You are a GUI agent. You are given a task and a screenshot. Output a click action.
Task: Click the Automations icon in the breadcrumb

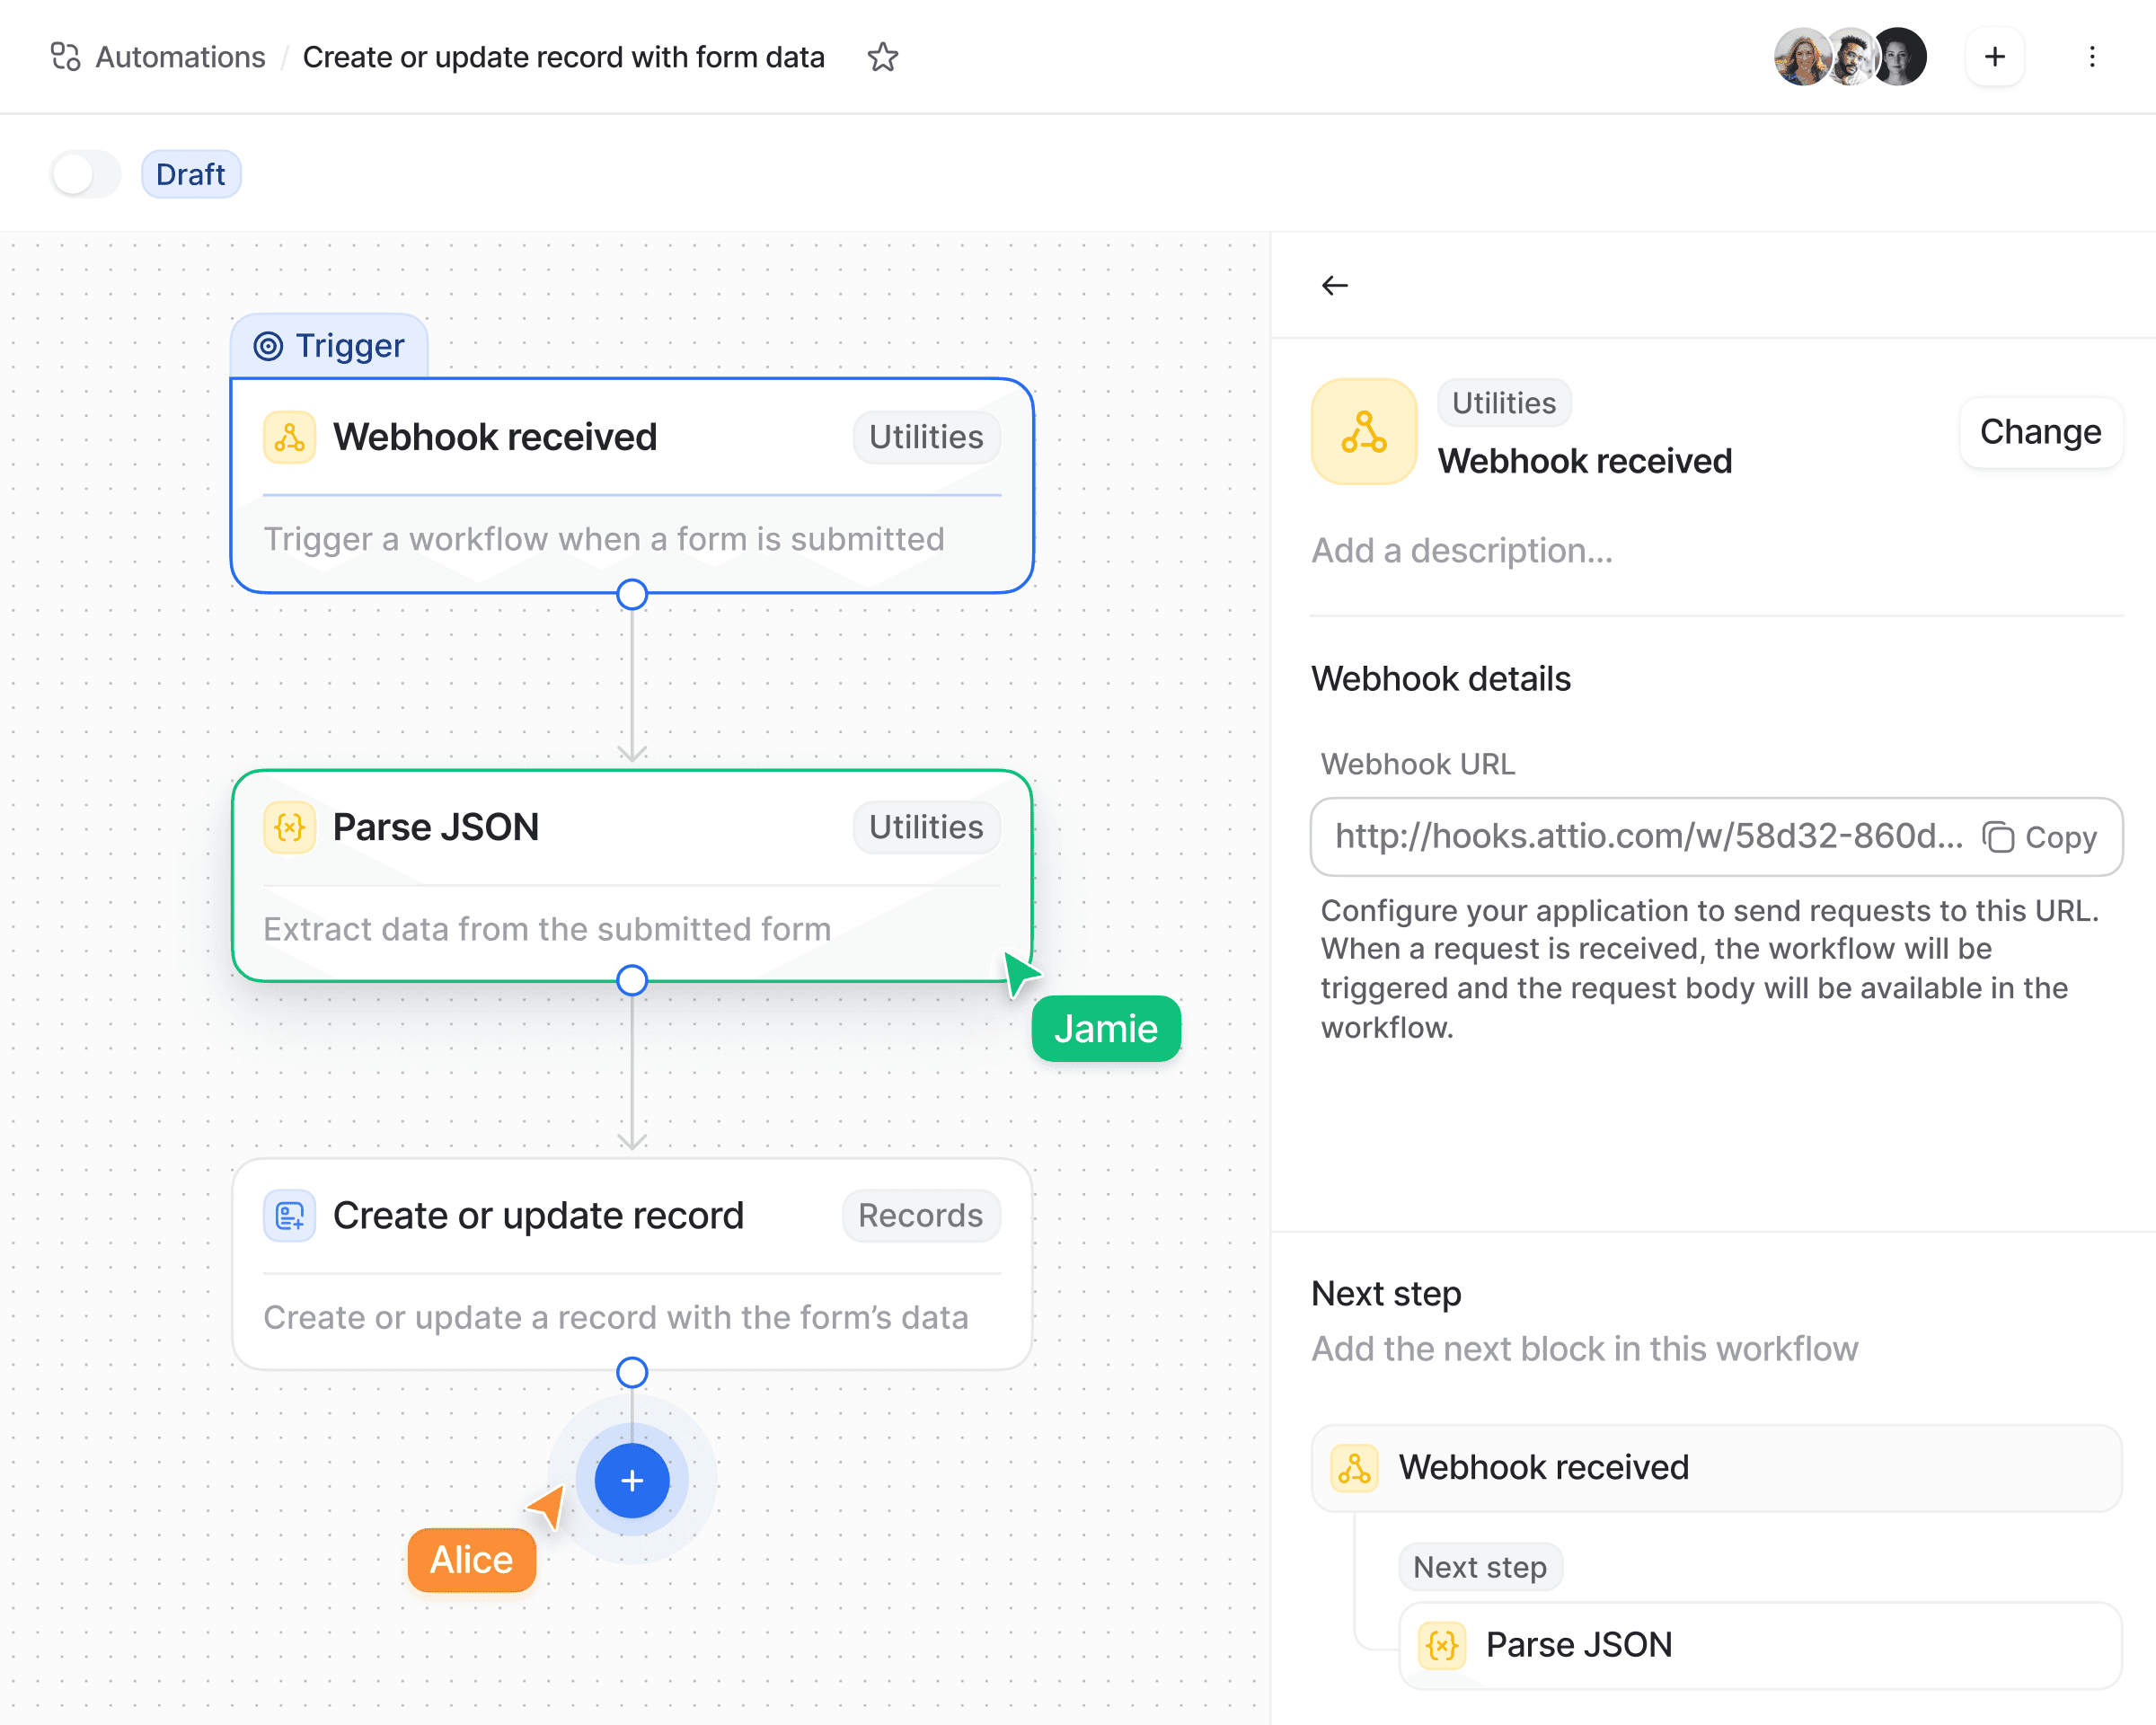pyautogui.click(x=66, y=57)
